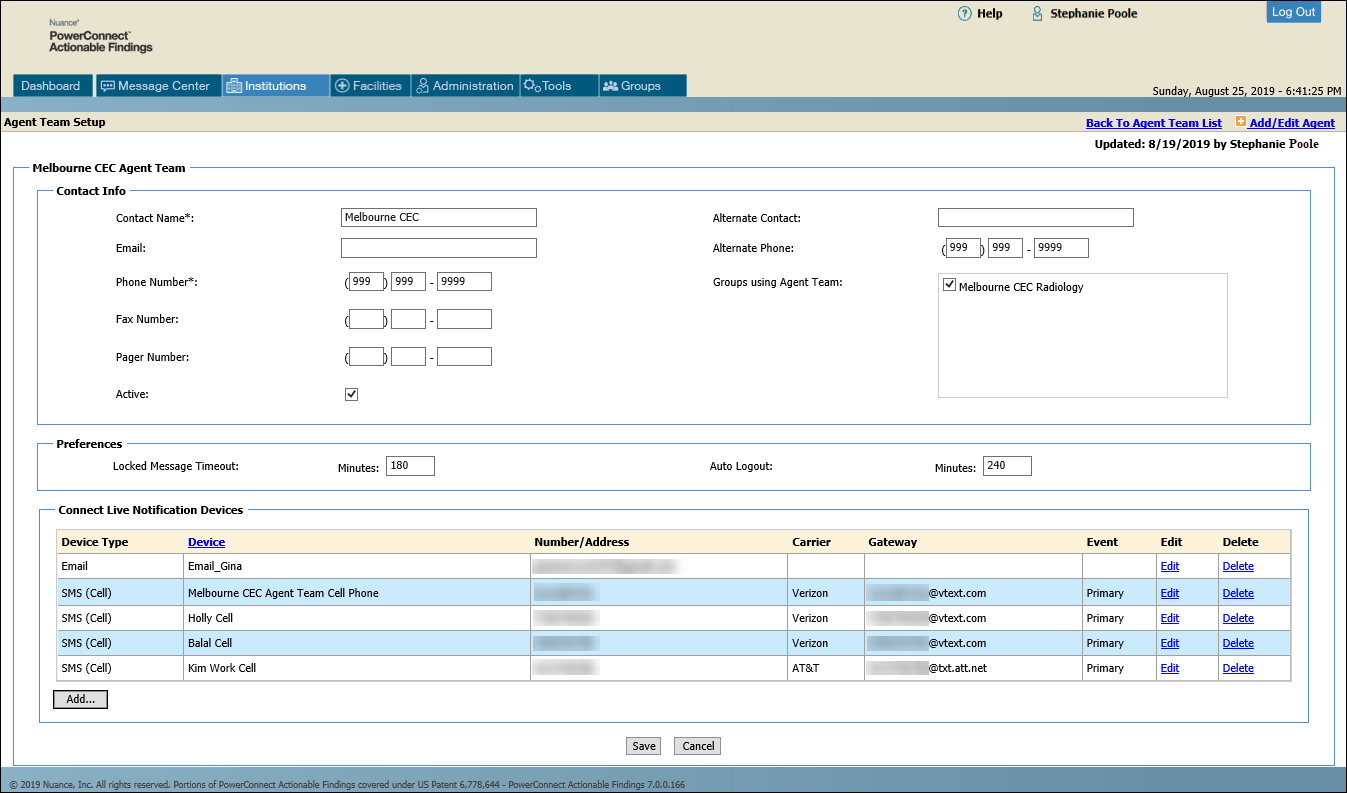Click the Institutions building icon
1347x793 pixels.
point(234,86)
